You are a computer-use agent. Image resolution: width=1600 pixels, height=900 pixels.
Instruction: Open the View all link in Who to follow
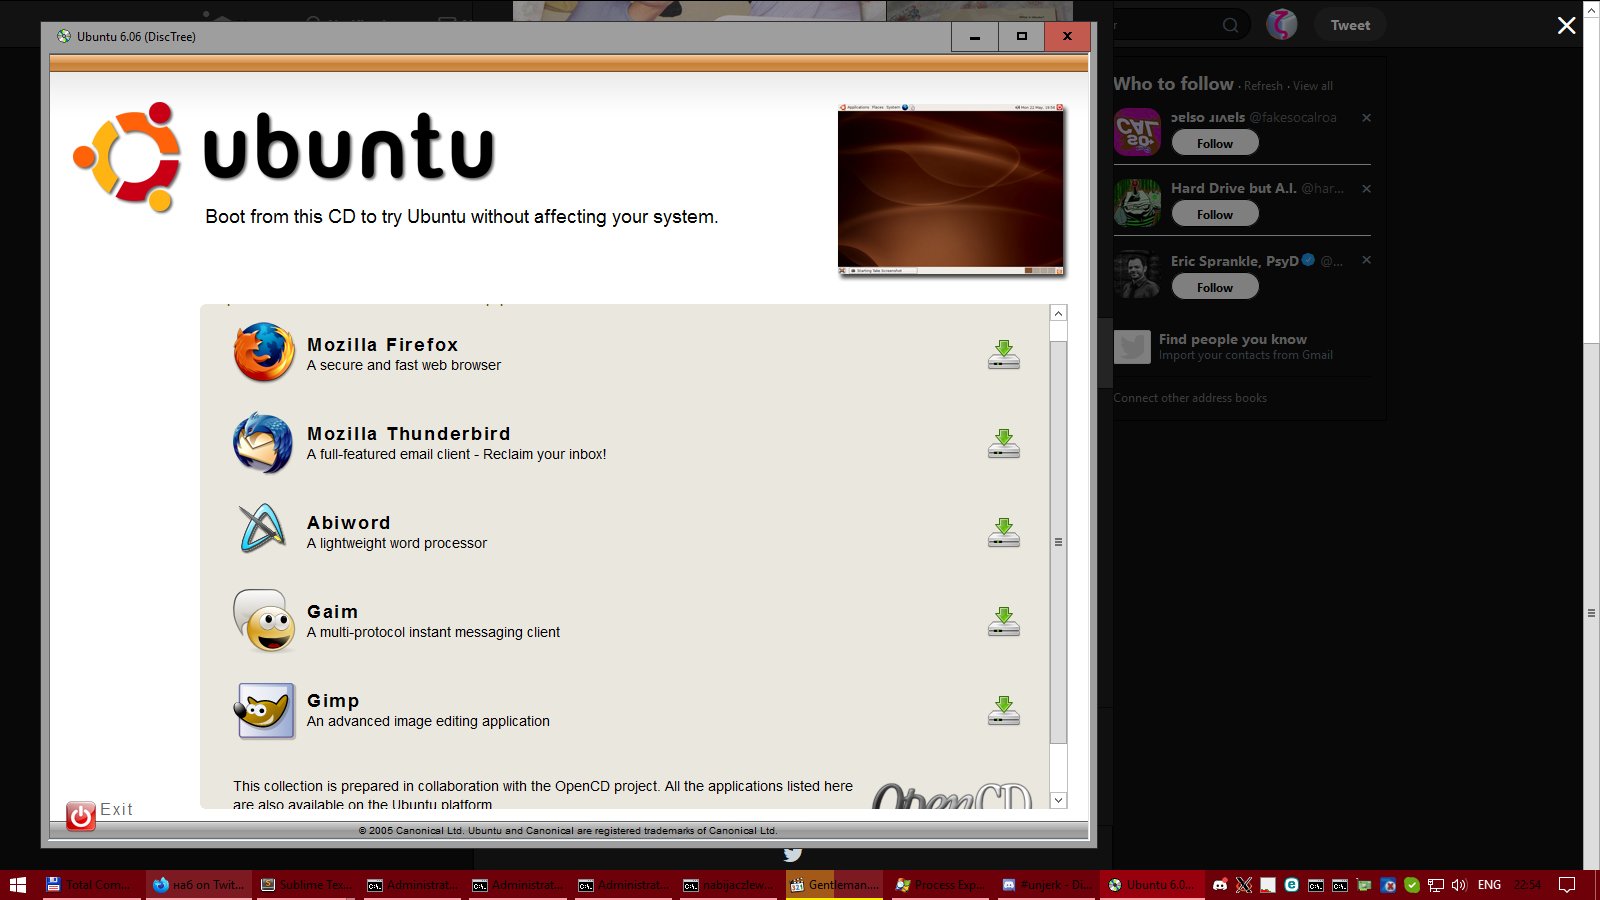1312,86
